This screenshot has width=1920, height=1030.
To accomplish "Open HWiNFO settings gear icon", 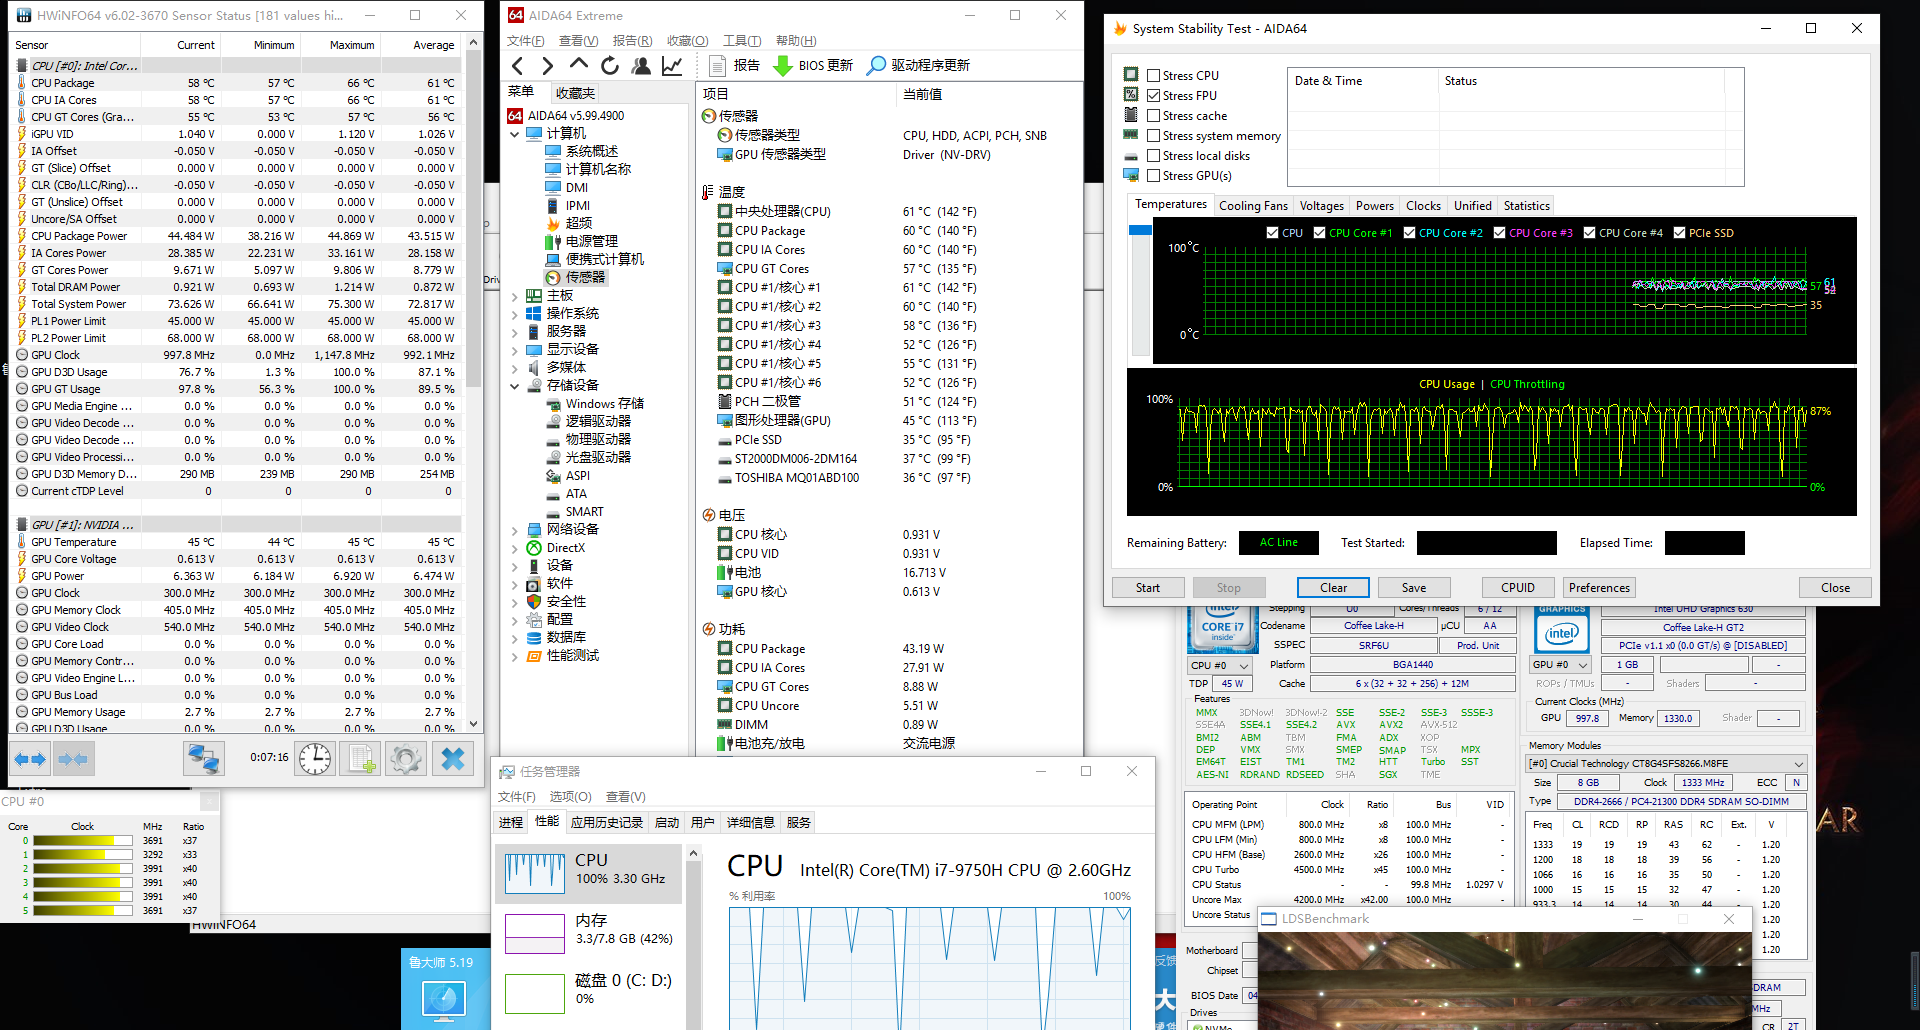I will point(406,759).
